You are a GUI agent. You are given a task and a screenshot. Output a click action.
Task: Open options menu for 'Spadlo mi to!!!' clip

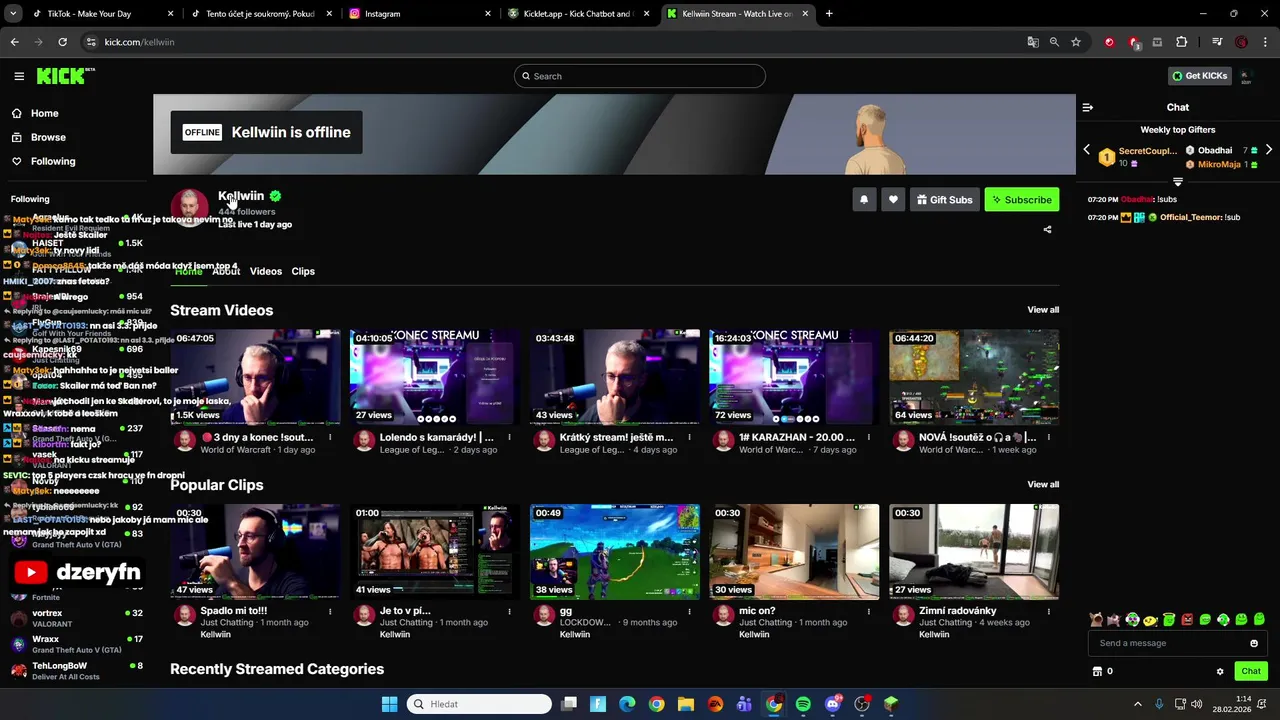(330, 611)
